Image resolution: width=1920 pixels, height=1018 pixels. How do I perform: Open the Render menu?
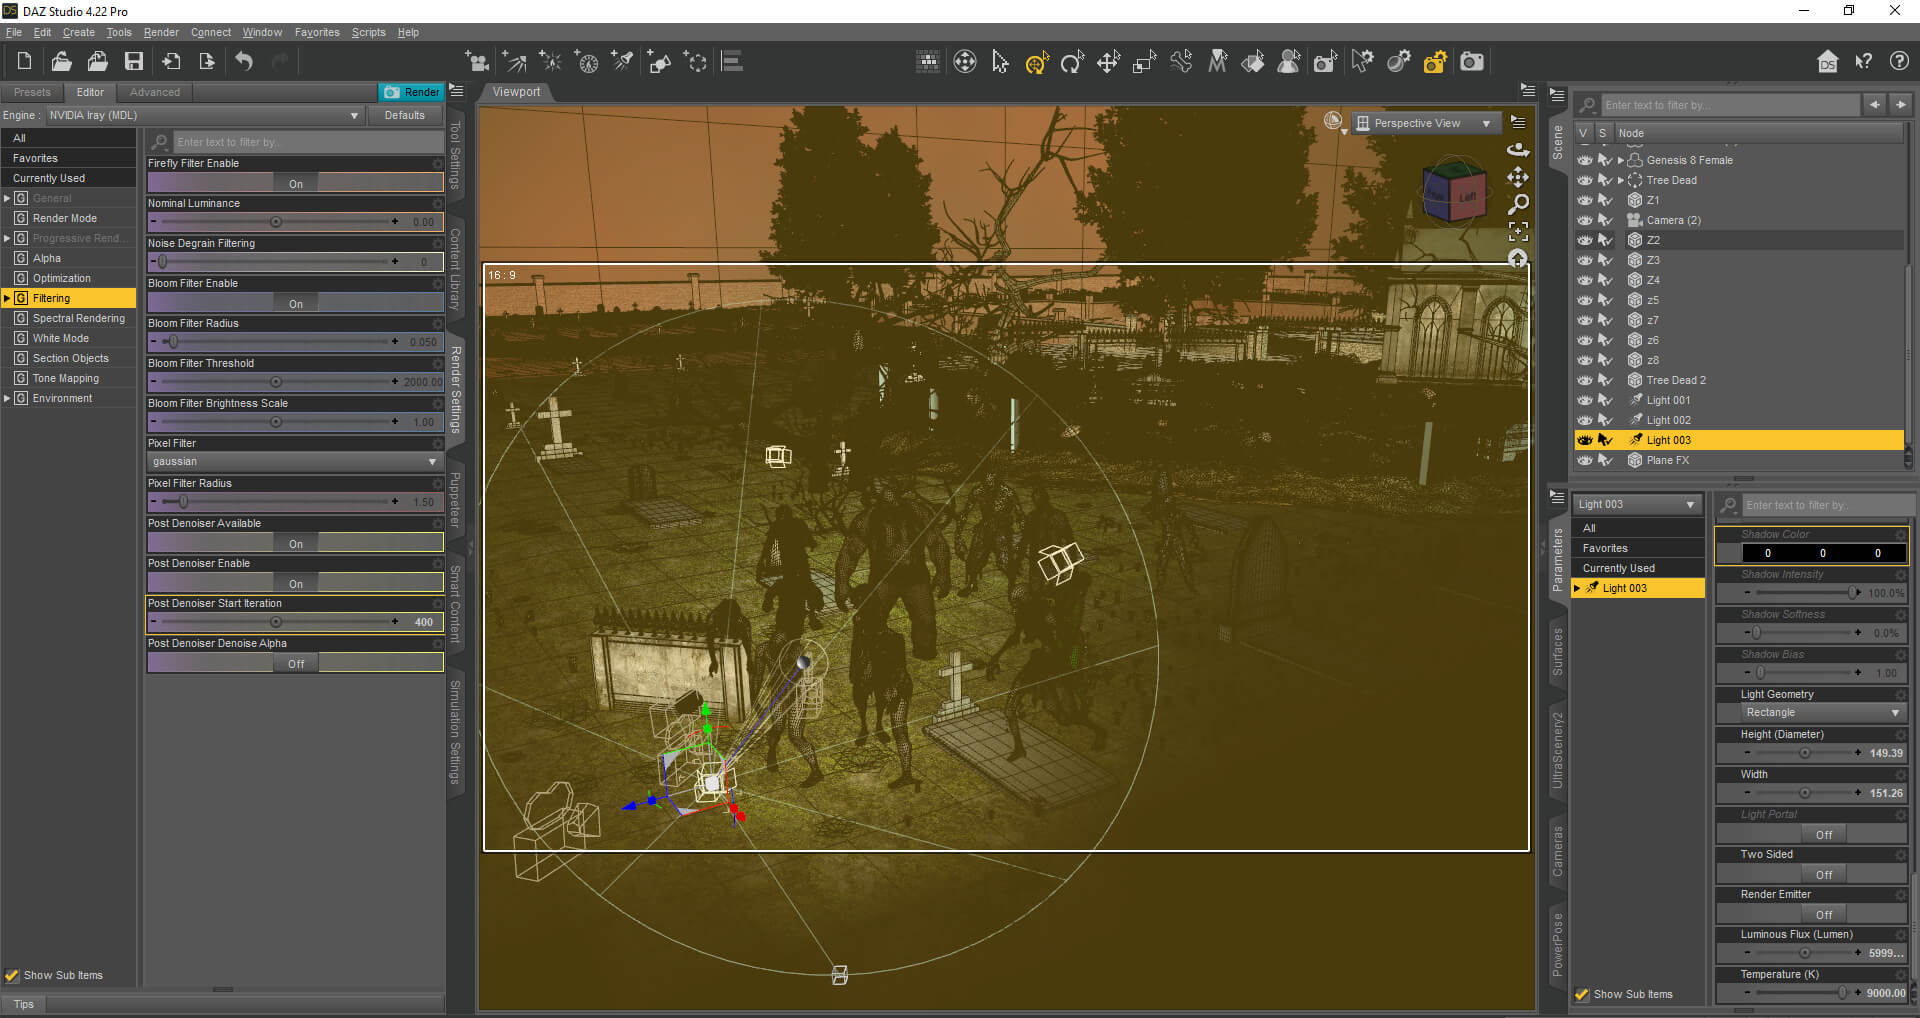[x=161, y=32]
